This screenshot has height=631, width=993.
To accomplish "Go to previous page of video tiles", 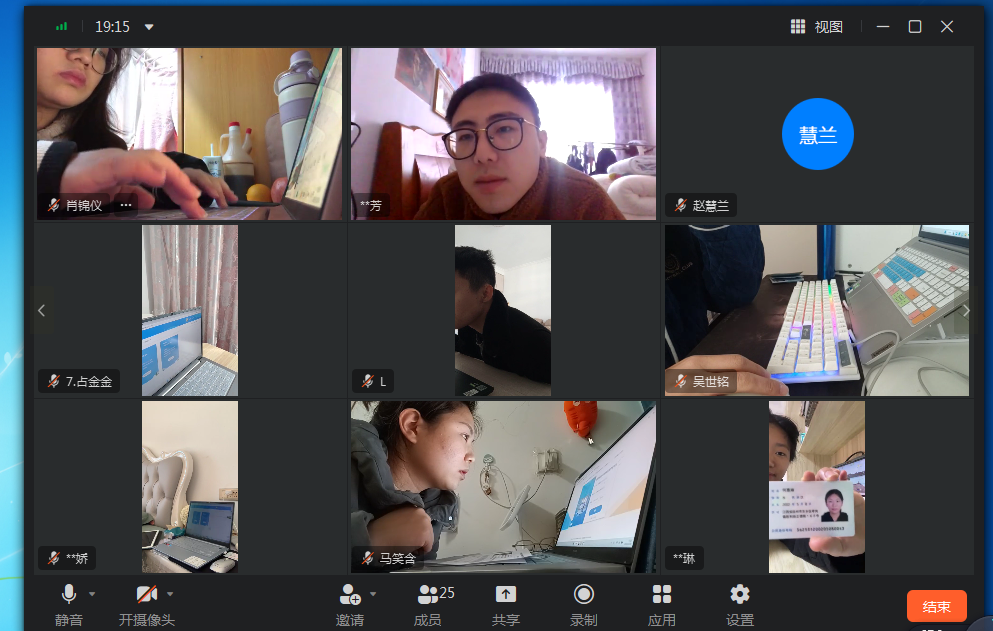I will 41,311.
